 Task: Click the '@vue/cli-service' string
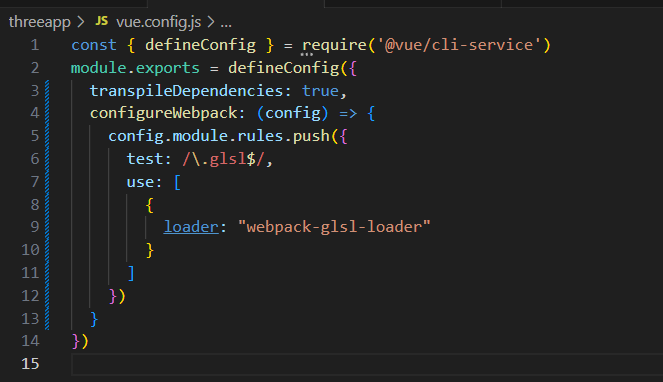(x=458, y=45)
